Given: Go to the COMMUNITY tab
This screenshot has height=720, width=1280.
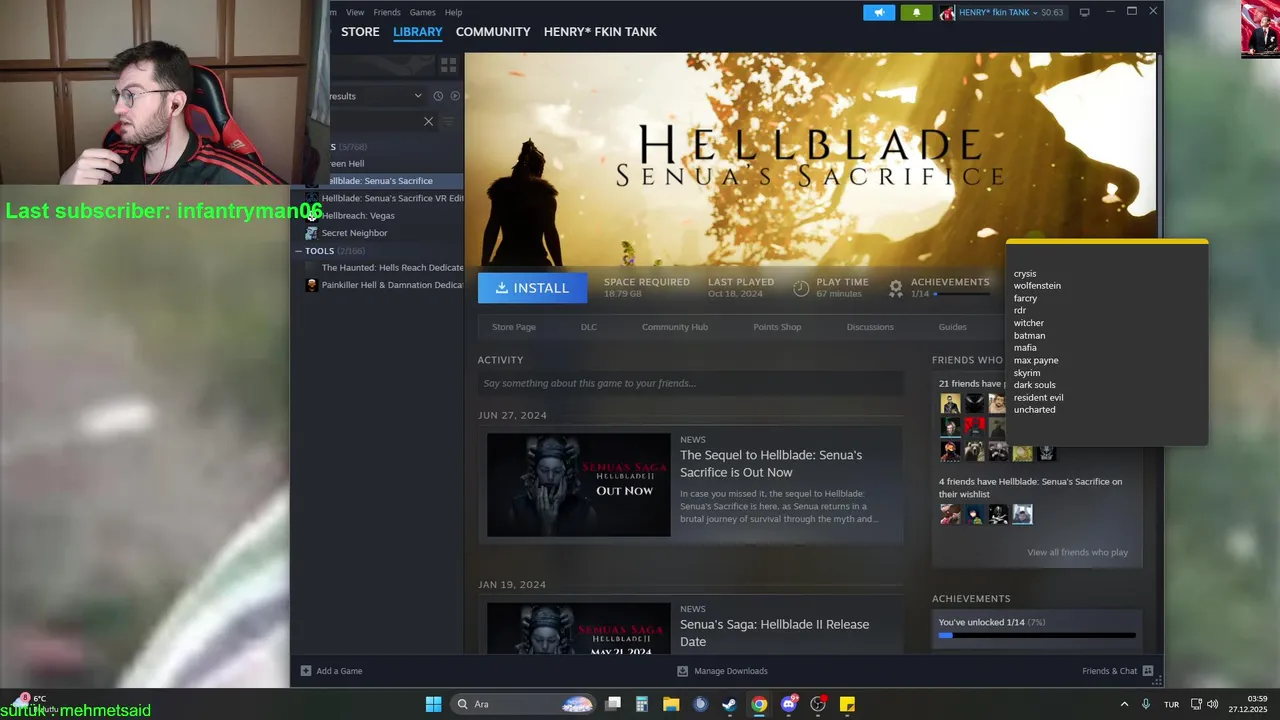Looking at the screenshot, I should pos(493,32).
